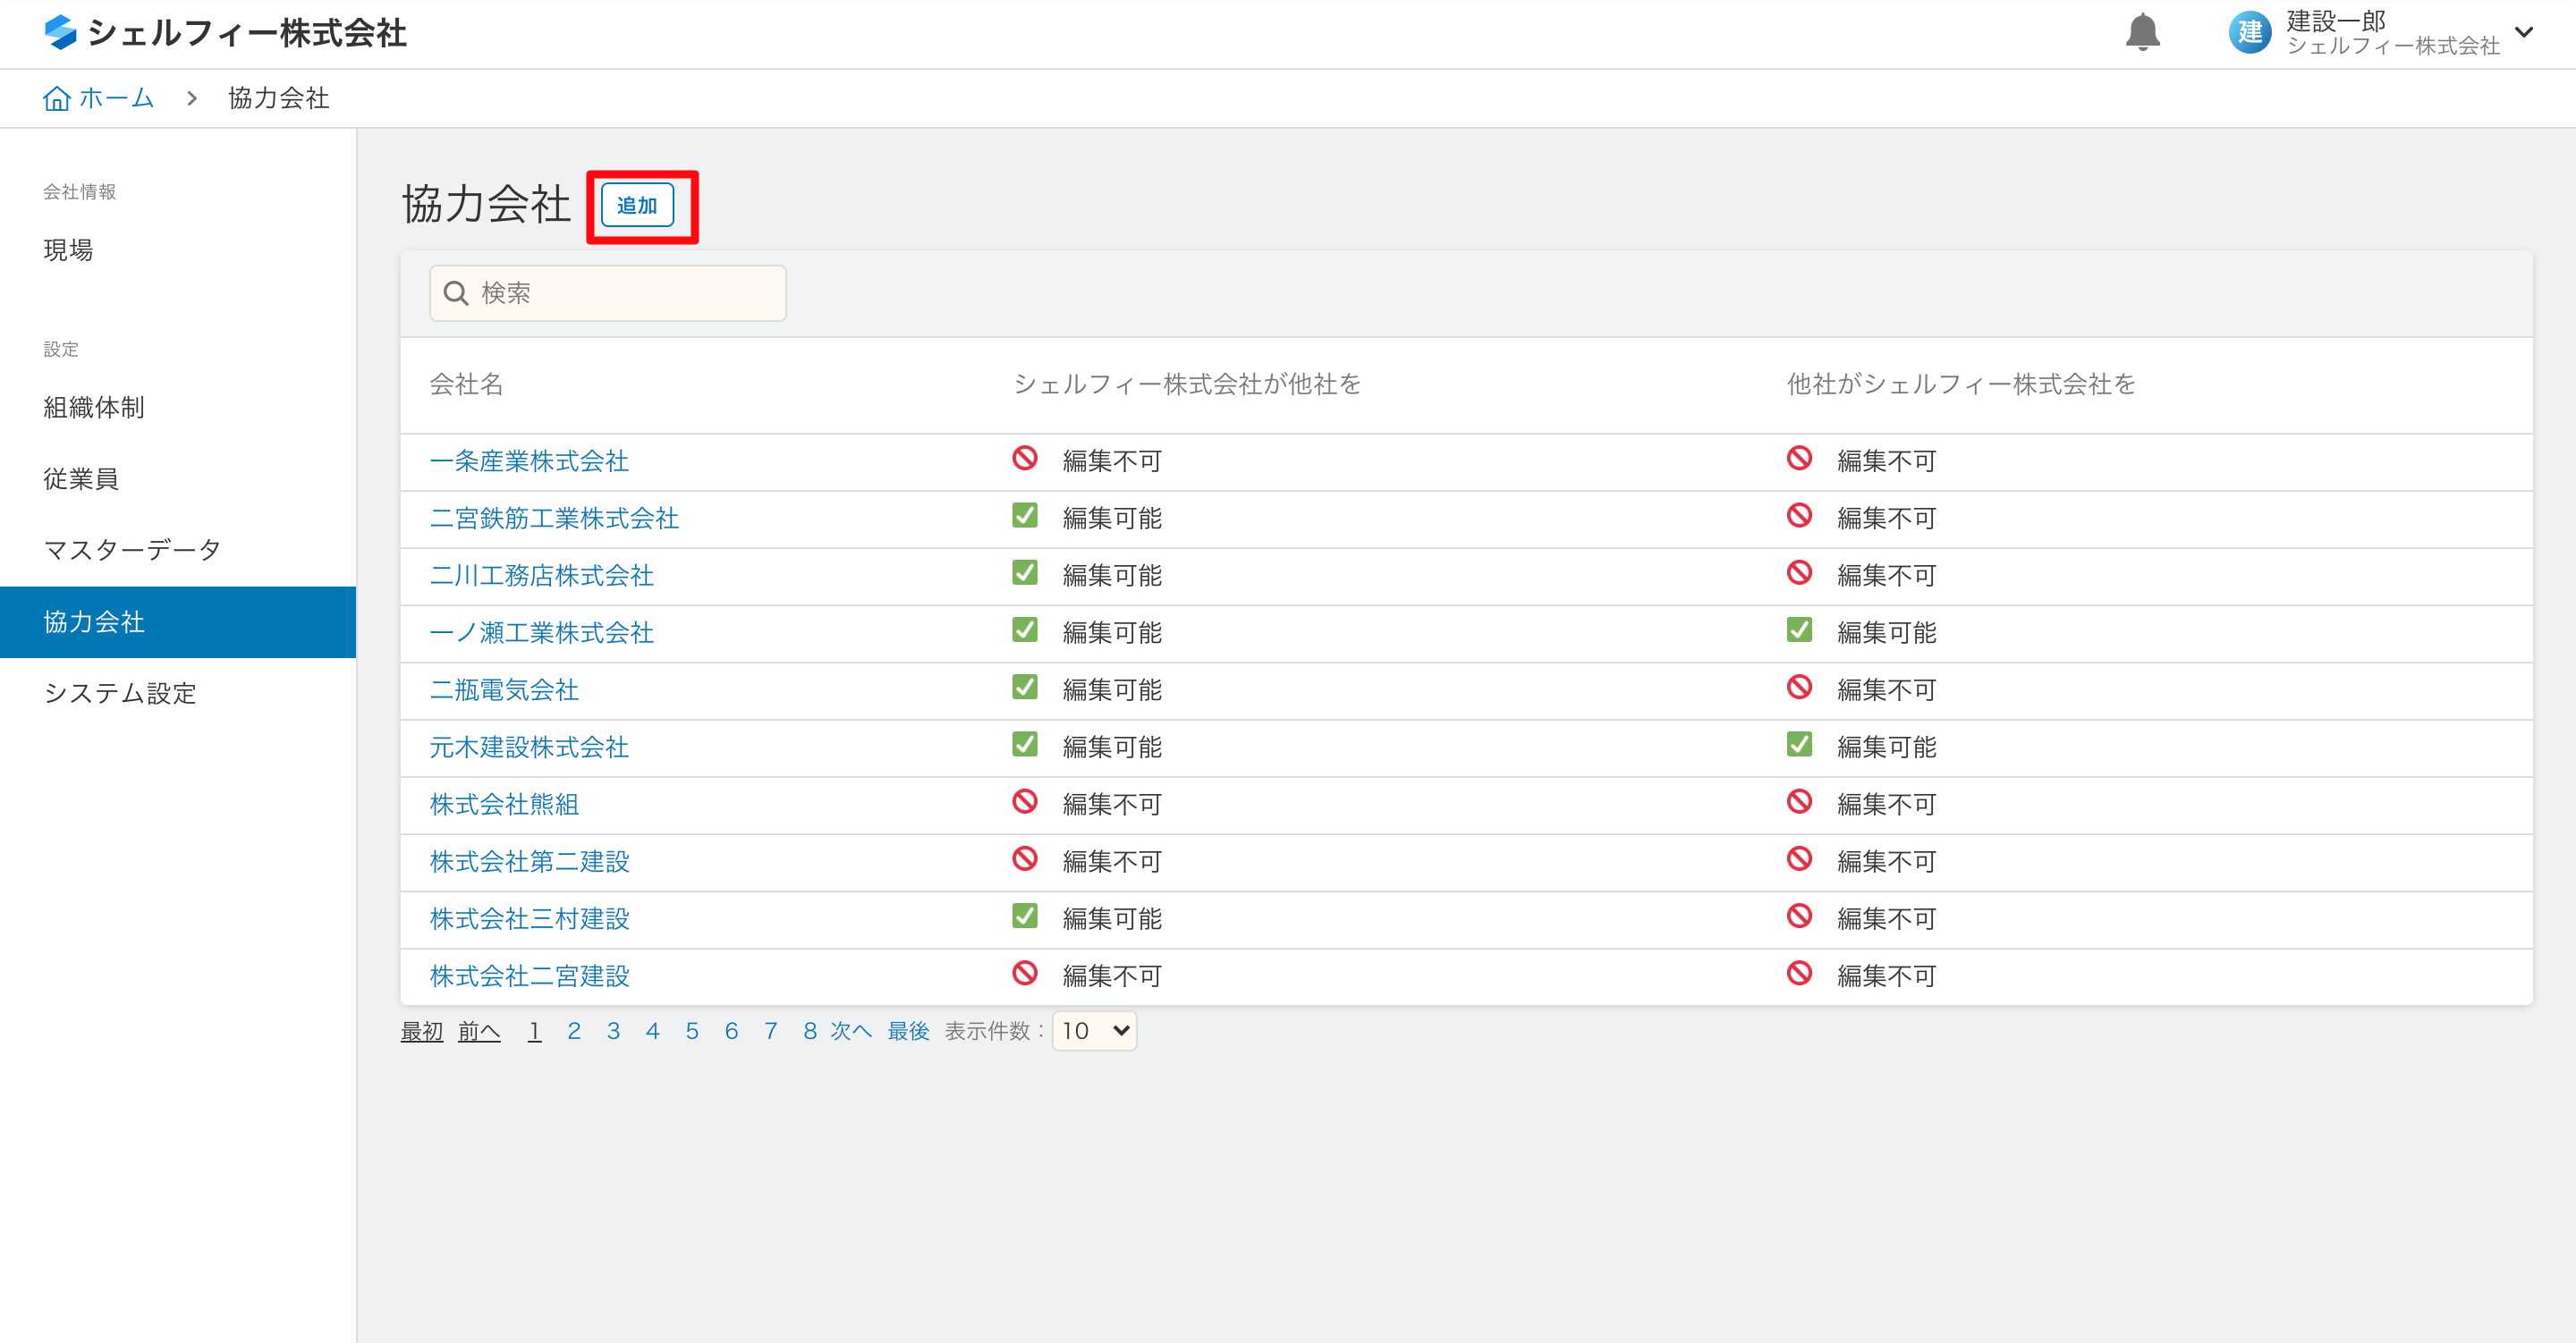
Task: Click green checkmark for 株式会社三村建設
Action: [1025, 917]
